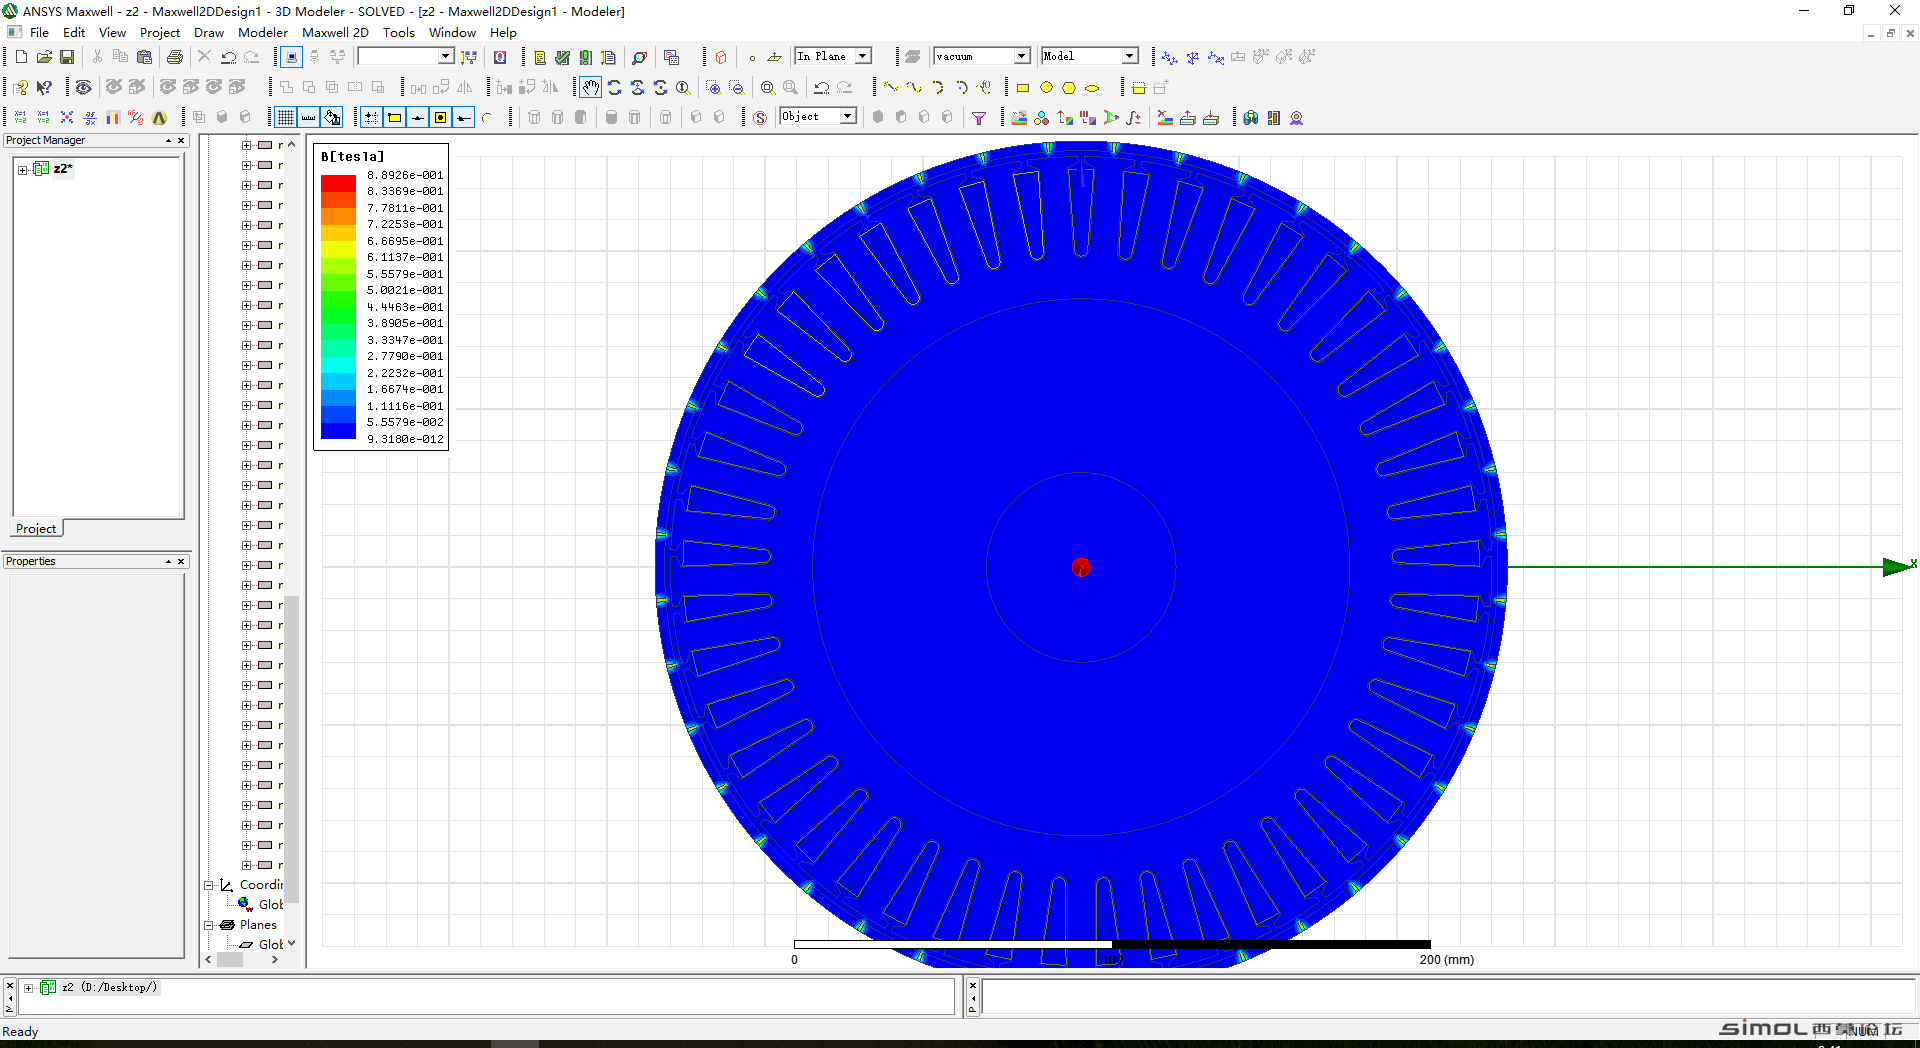This screenshot has width=1920, height=1048.
Task: Click the selection filter funnel icon
Action: pyautogui.click(x=979, y=118)
